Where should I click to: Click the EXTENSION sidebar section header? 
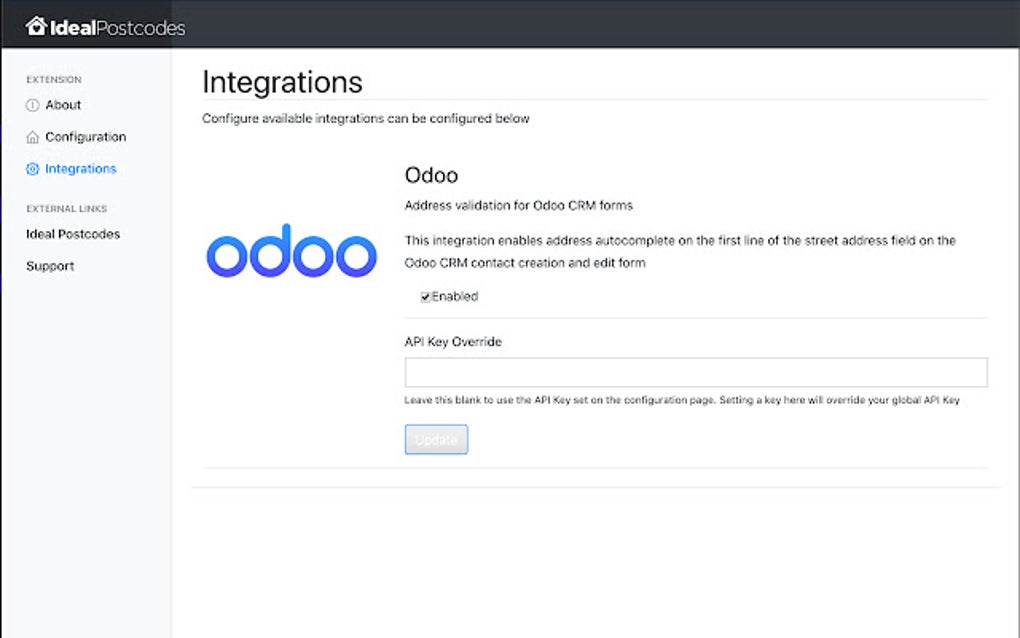pos(54,79)
